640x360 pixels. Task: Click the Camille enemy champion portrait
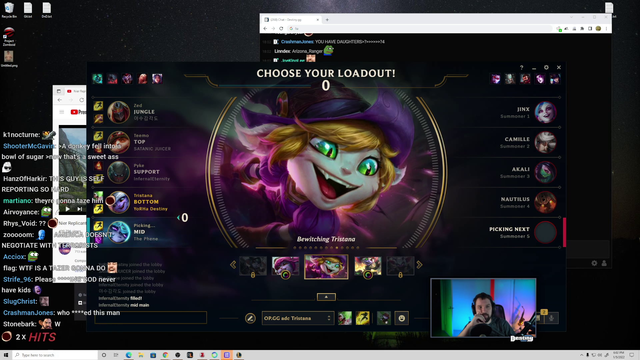[546, 142]
